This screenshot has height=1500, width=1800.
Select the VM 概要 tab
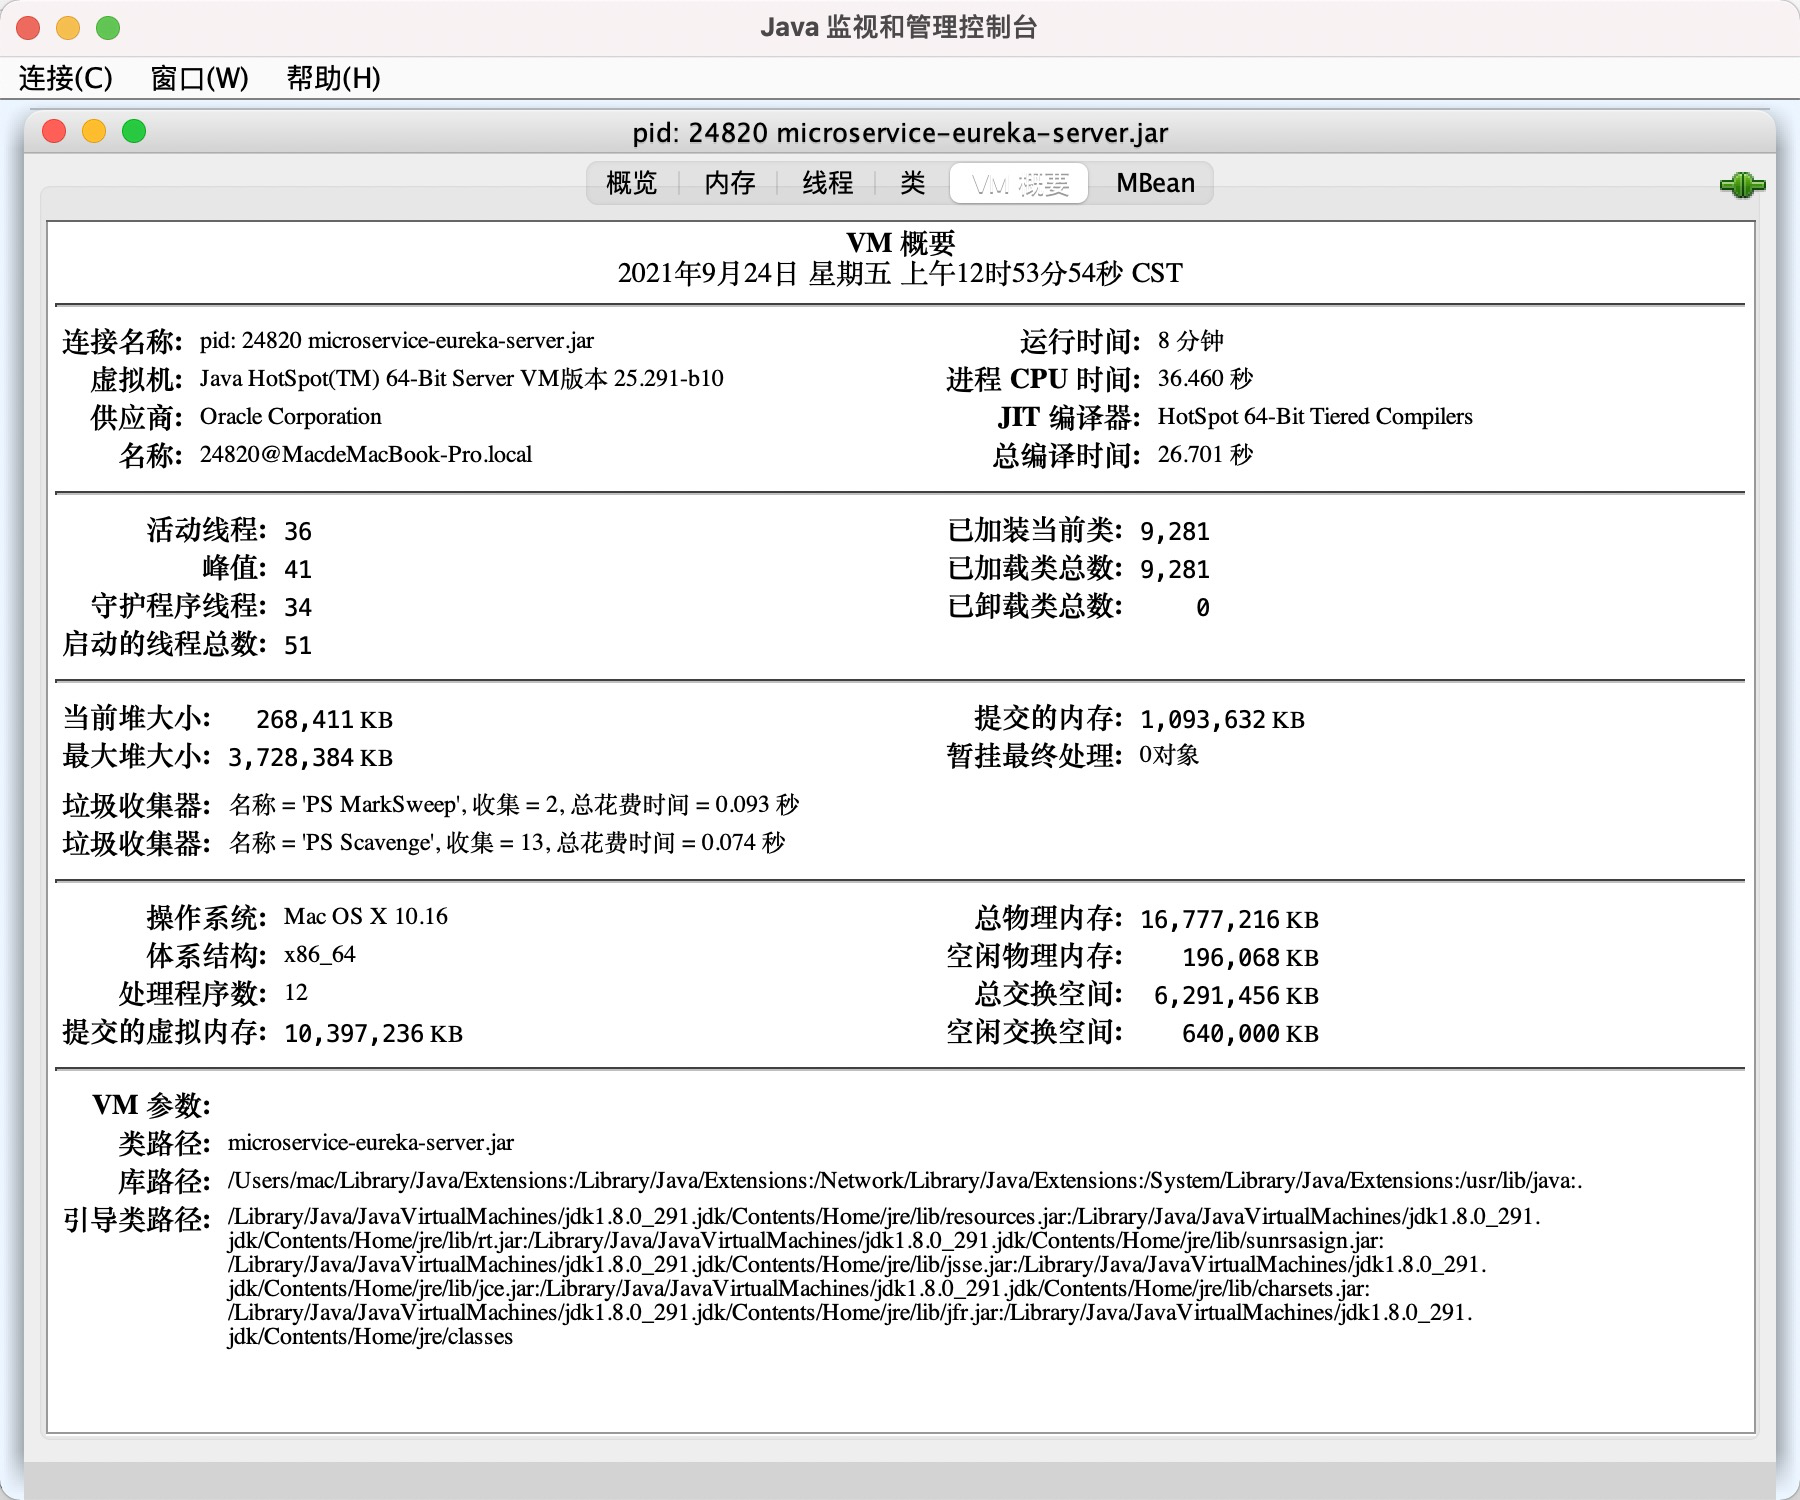point(1019,184)
